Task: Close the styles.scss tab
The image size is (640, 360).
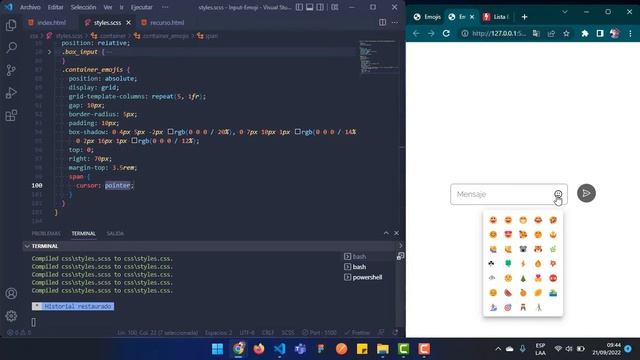Action: point(129,22)
